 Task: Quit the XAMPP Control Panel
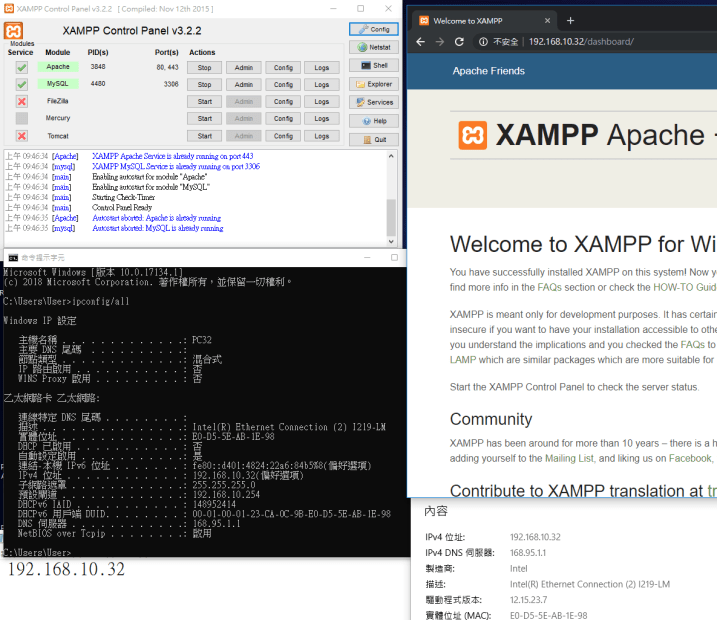point(373,139)
